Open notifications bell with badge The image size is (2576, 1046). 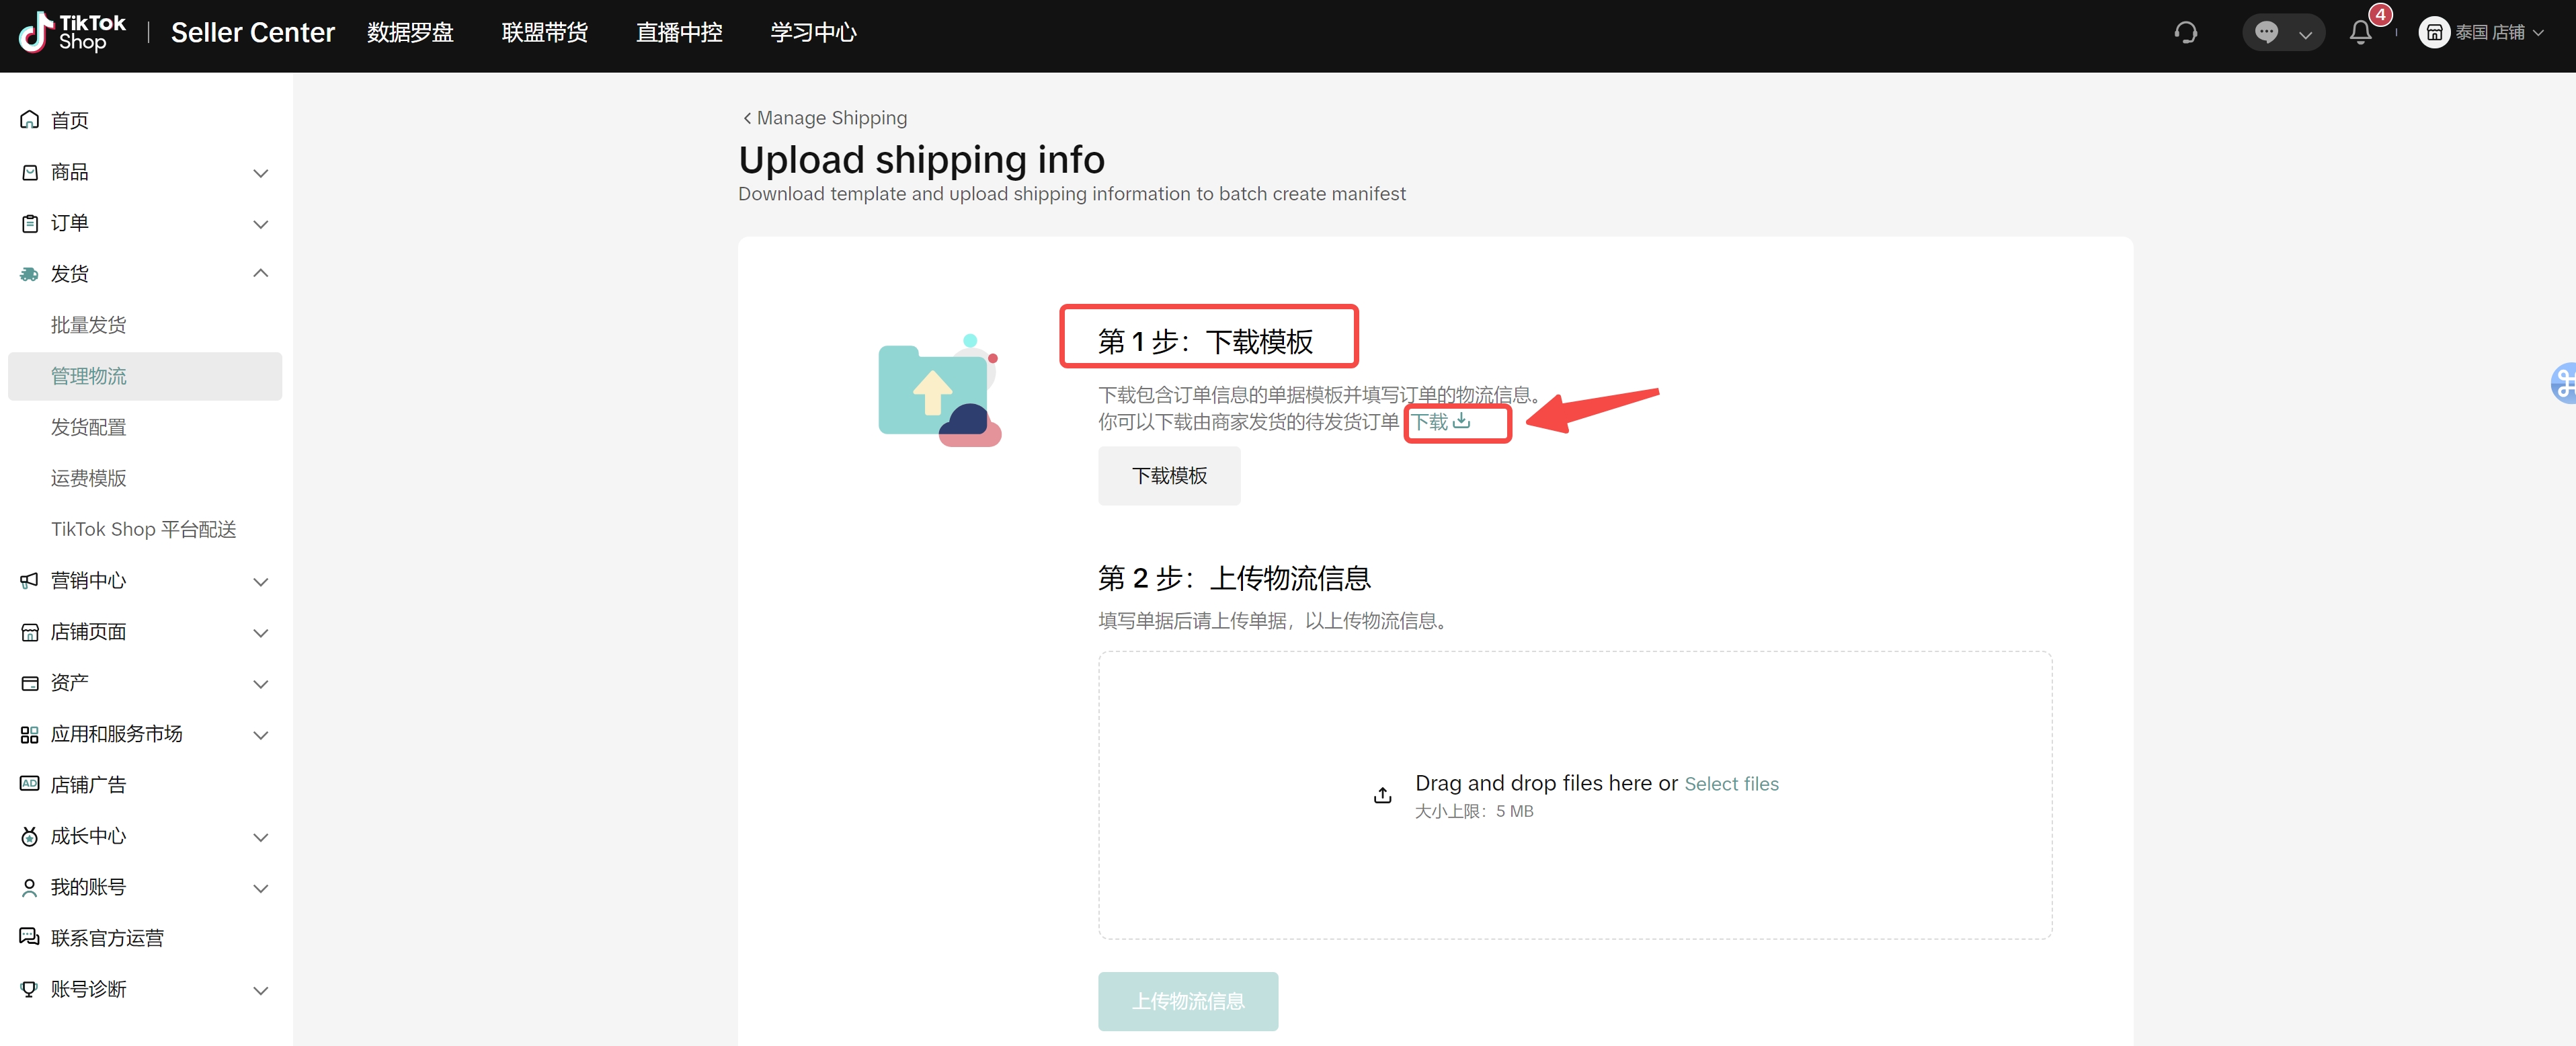pos(2361,32)
